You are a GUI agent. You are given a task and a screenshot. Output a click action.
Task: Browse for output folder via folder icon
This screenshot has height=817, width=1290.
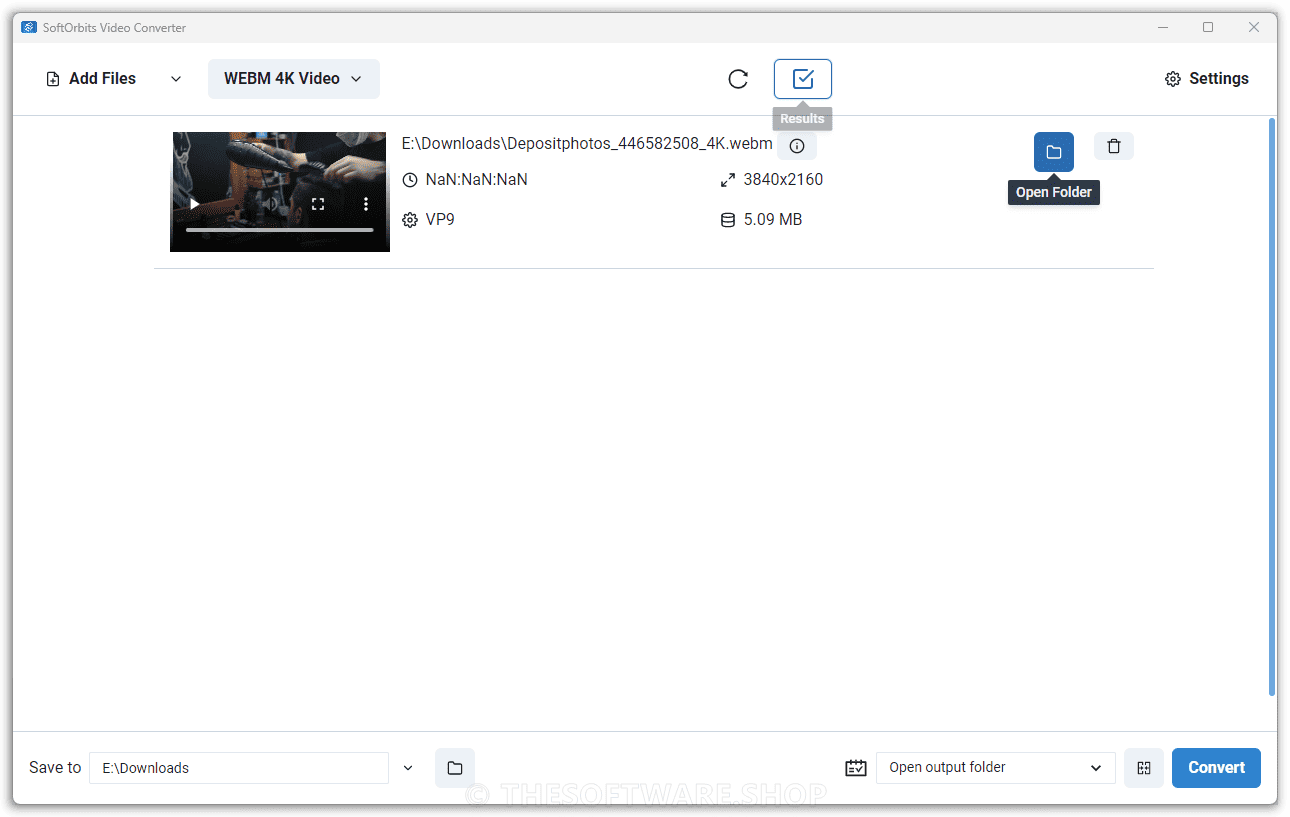pos(455,768)
